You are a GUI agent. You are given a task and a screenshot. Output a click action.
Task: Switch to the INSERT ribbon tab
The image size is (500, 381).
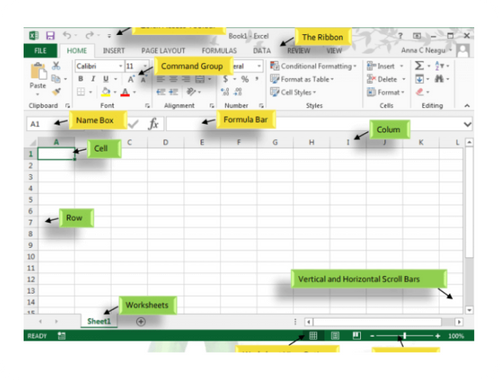coord(114,51)
